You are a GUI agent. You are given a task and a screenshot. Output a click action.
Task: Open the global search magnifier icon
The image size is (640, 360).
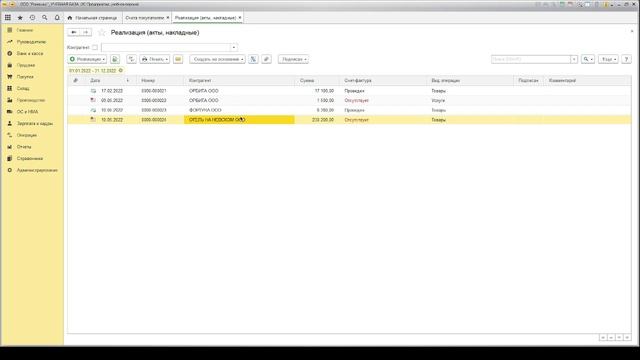(44, 18)
